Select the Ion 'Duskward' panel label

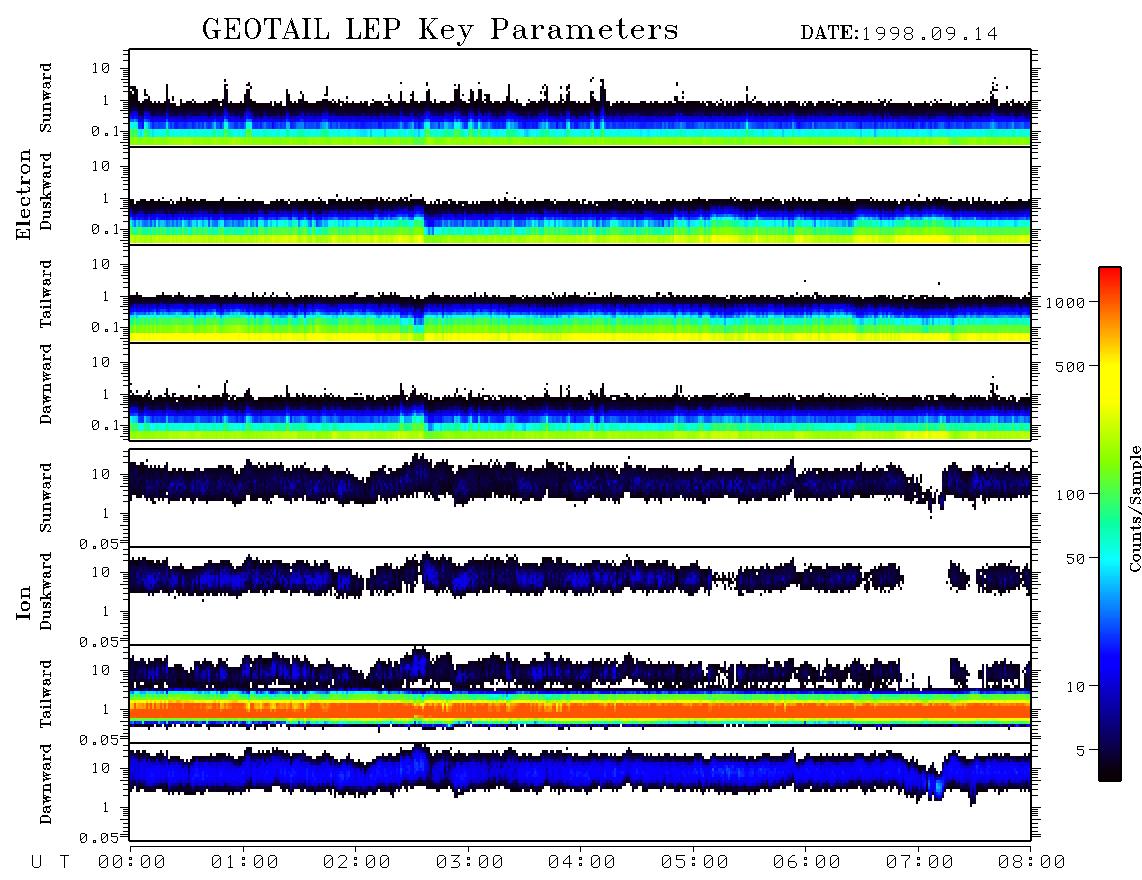pos(46,591)
